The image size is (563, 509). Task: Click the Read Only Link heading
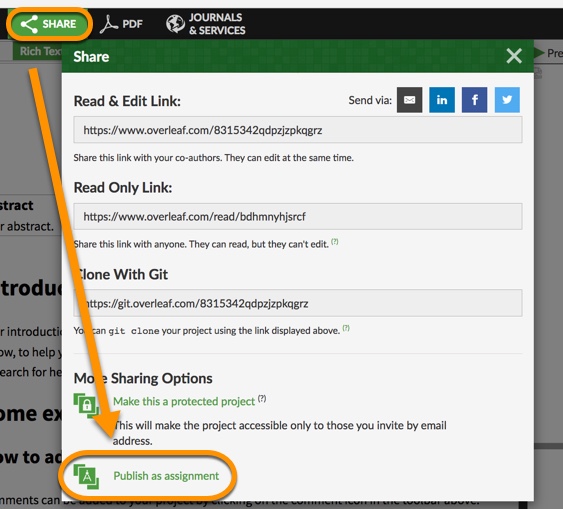pos(123,187)
